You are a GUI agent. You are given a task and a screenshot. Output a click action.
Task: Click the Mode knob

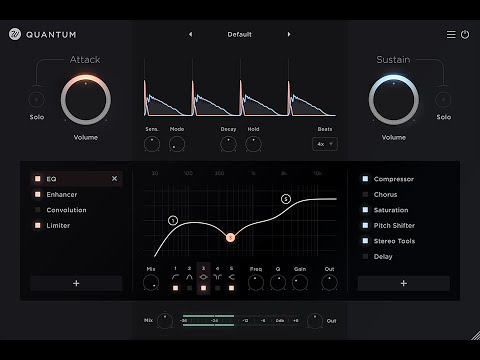(177, 144)
